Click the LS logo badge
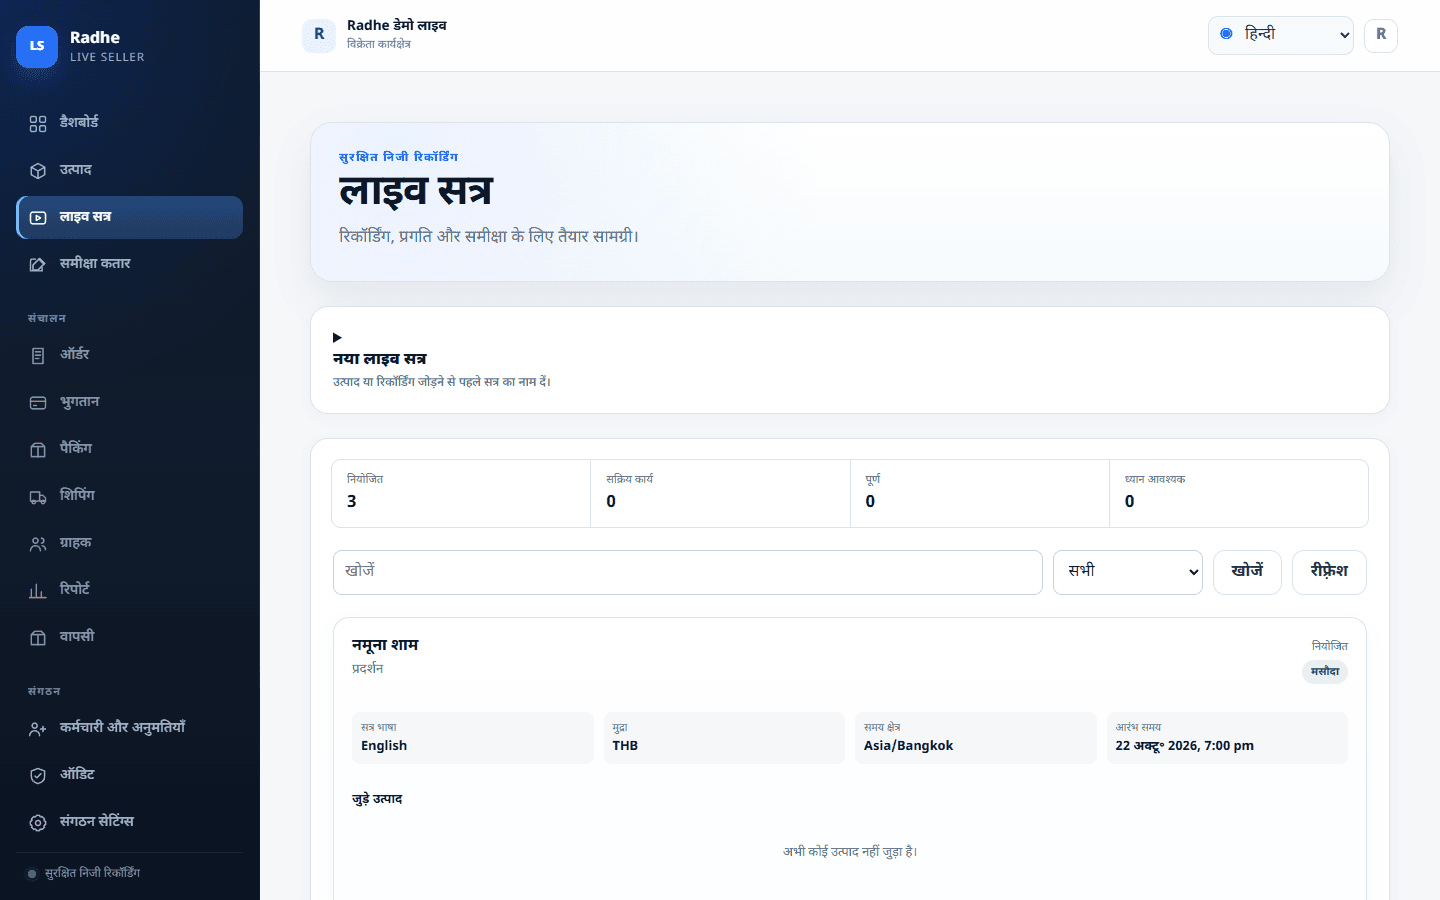This screenshot has width=1440, height=900. point(37,46)
